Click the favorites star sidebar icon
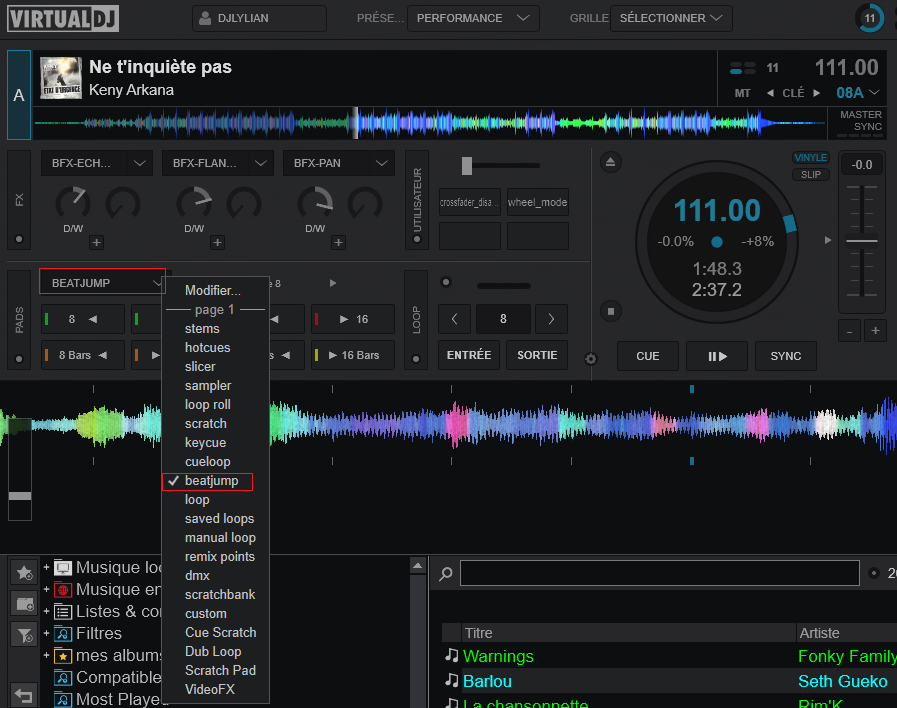 (24, 572)
